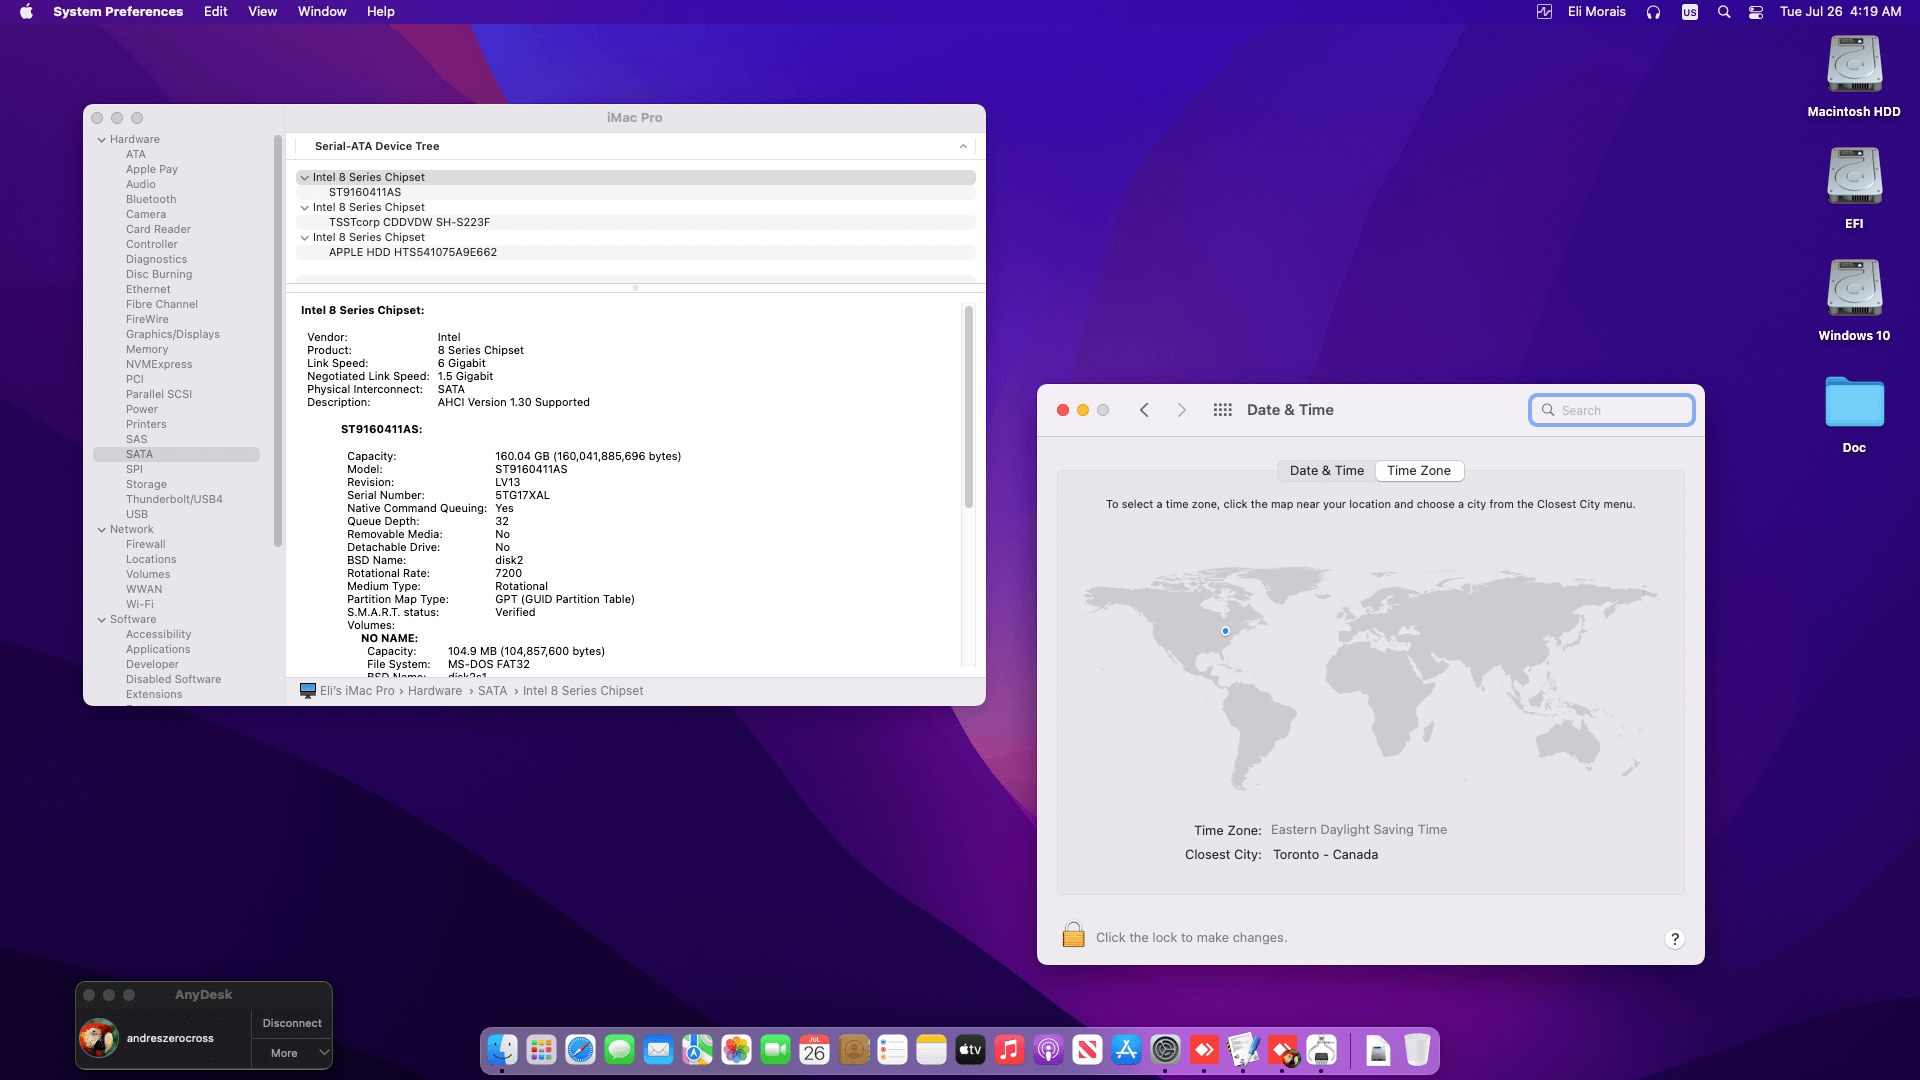This screenshot has width=1920, height=1080.
Task: Click Disconnect in the AnyDesk panel
Action: tap(291, 1023)
